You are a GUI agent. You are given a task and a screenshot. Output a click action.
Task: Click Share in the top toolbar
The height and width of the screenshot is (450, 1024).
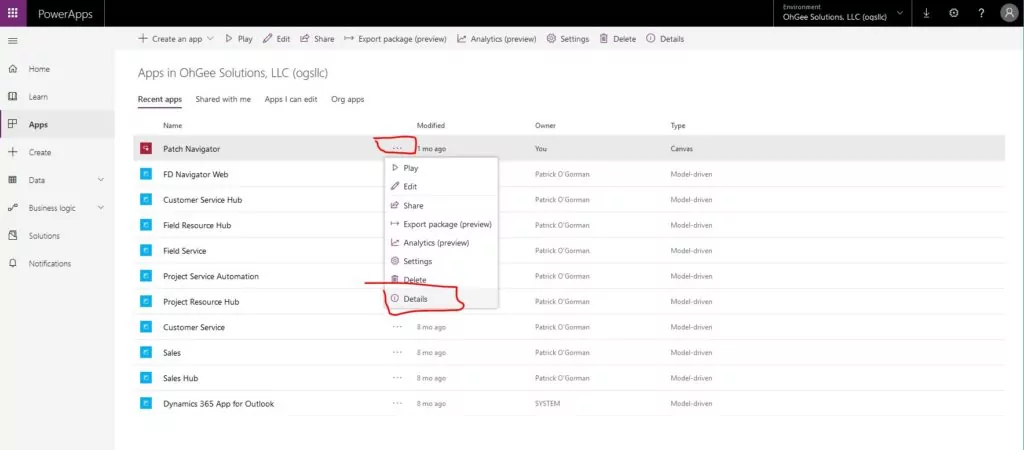317,39
